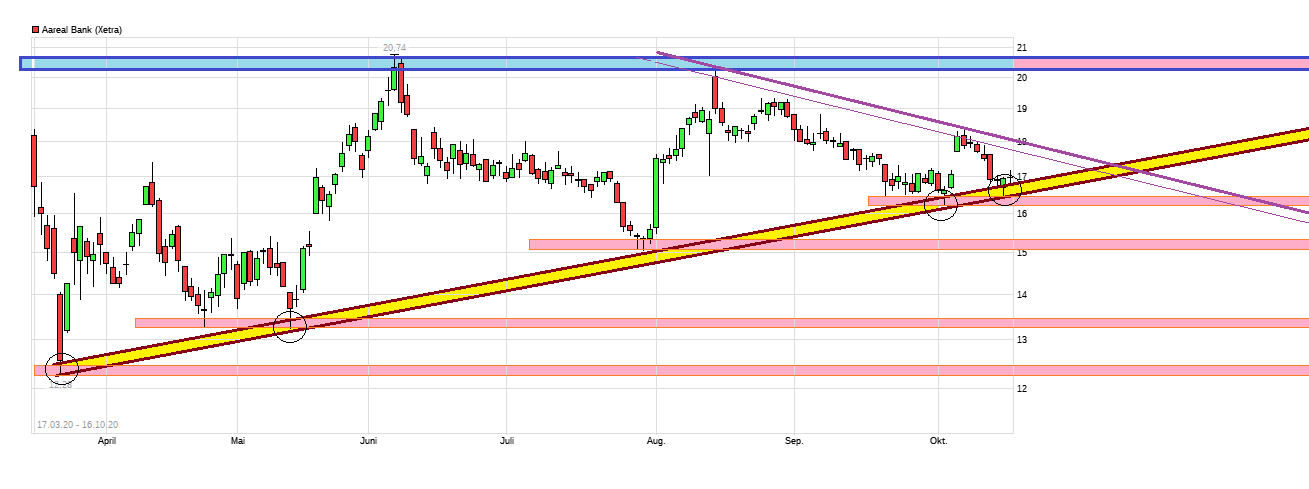The height and width of the screenshot is (489, 1309).
Task: Click the "Okt." month label
Action: (939, 440)
